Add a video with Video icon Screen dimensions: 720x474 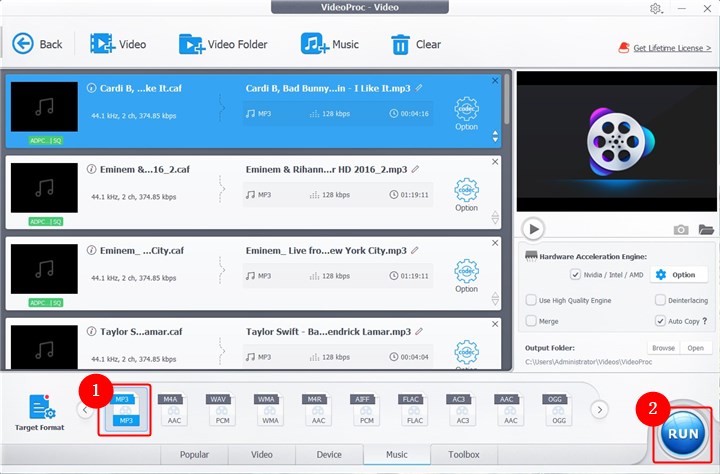click(118, 44)
